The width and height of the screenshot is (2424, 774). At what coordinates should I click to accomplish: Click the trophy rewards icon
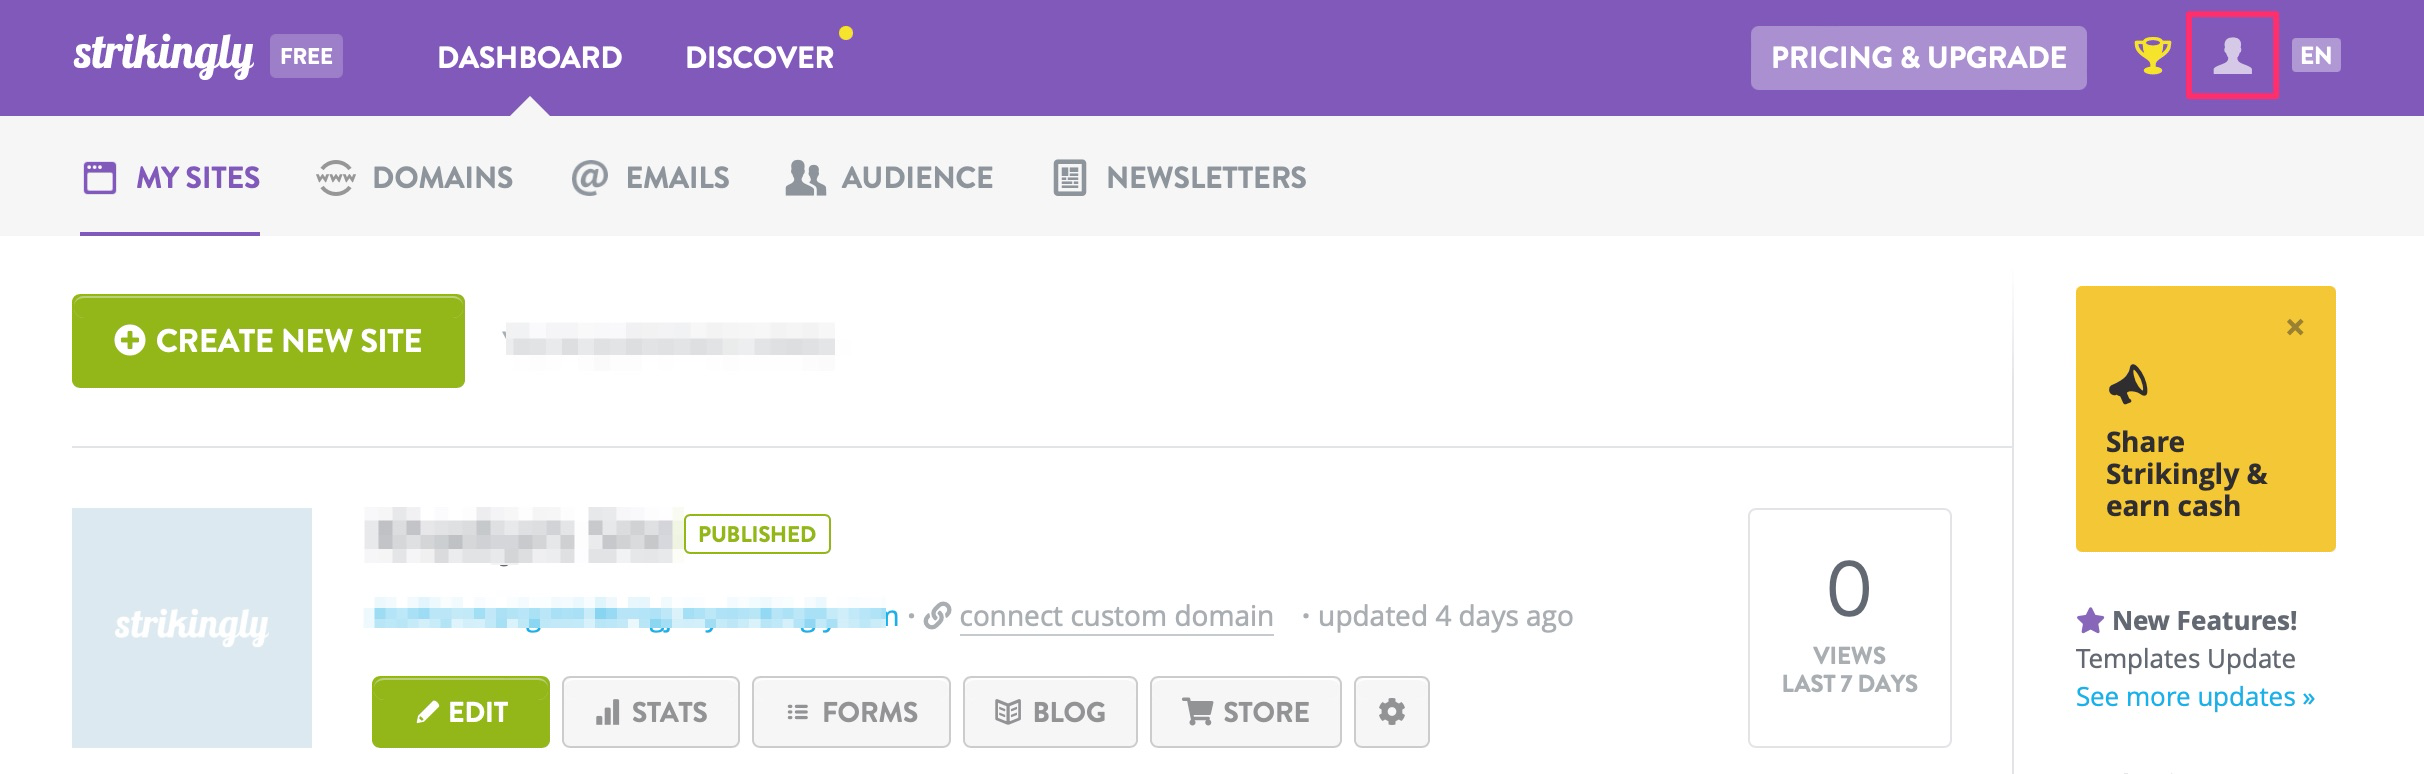click(x=2152, y=56)
